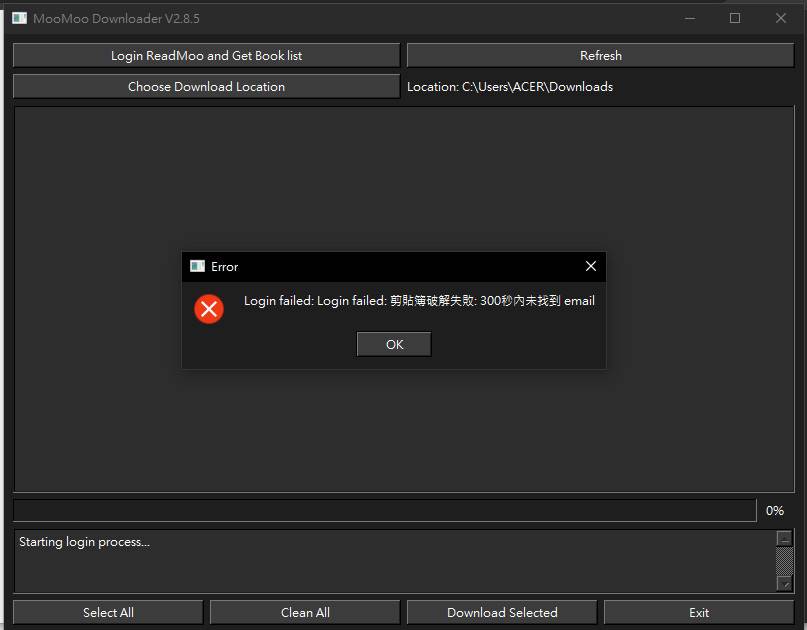Click the Error dialog title bar icon

(x=198, y=267)
